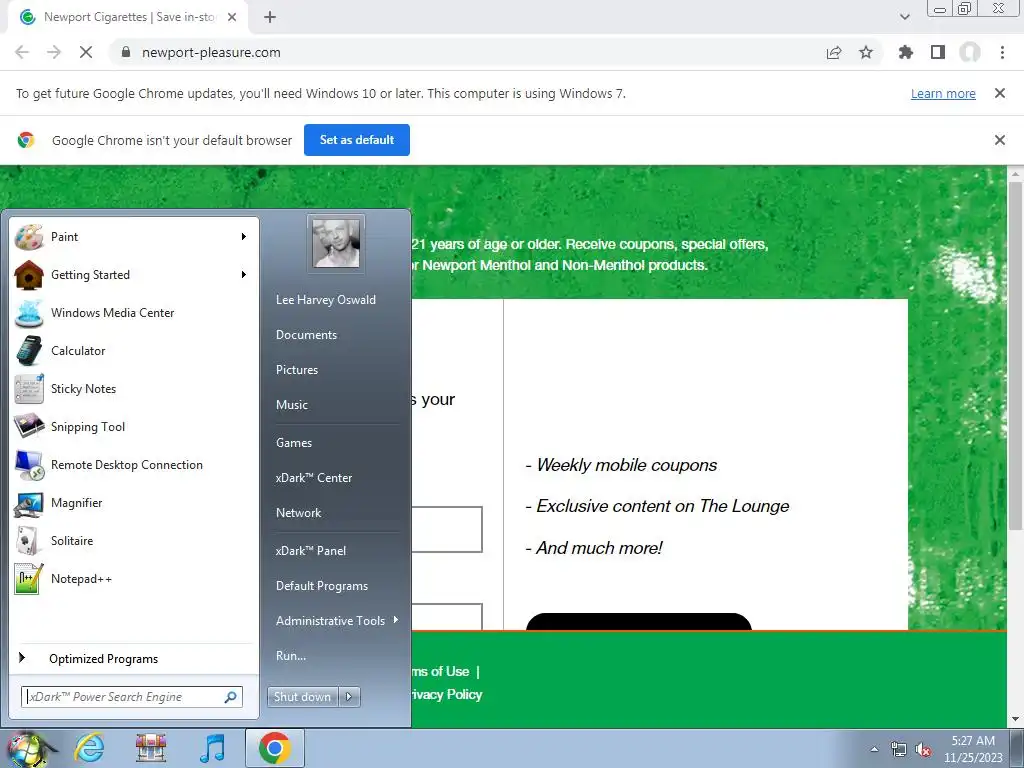Open Paint from the Start menu
The height and width of the screenshot is (768, 1024).
(x=134, y=237)
